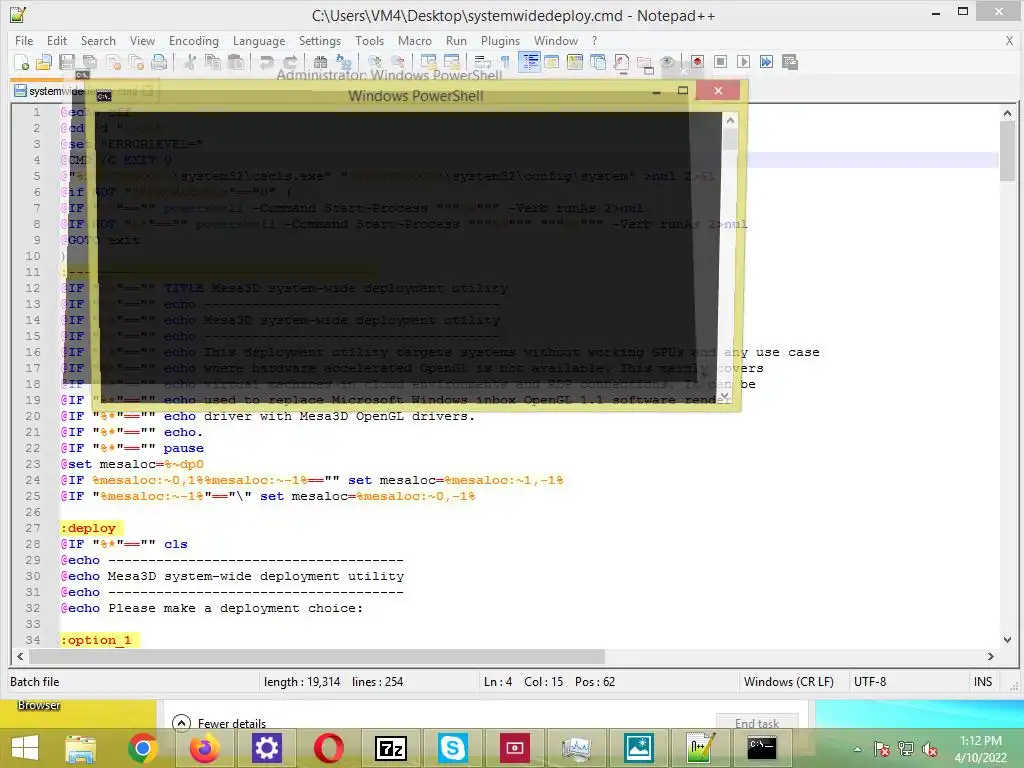Screen dimensions: 1024x768
Task: Toggle Word wrap in the toolbar
Action: (x=483, y=62)
